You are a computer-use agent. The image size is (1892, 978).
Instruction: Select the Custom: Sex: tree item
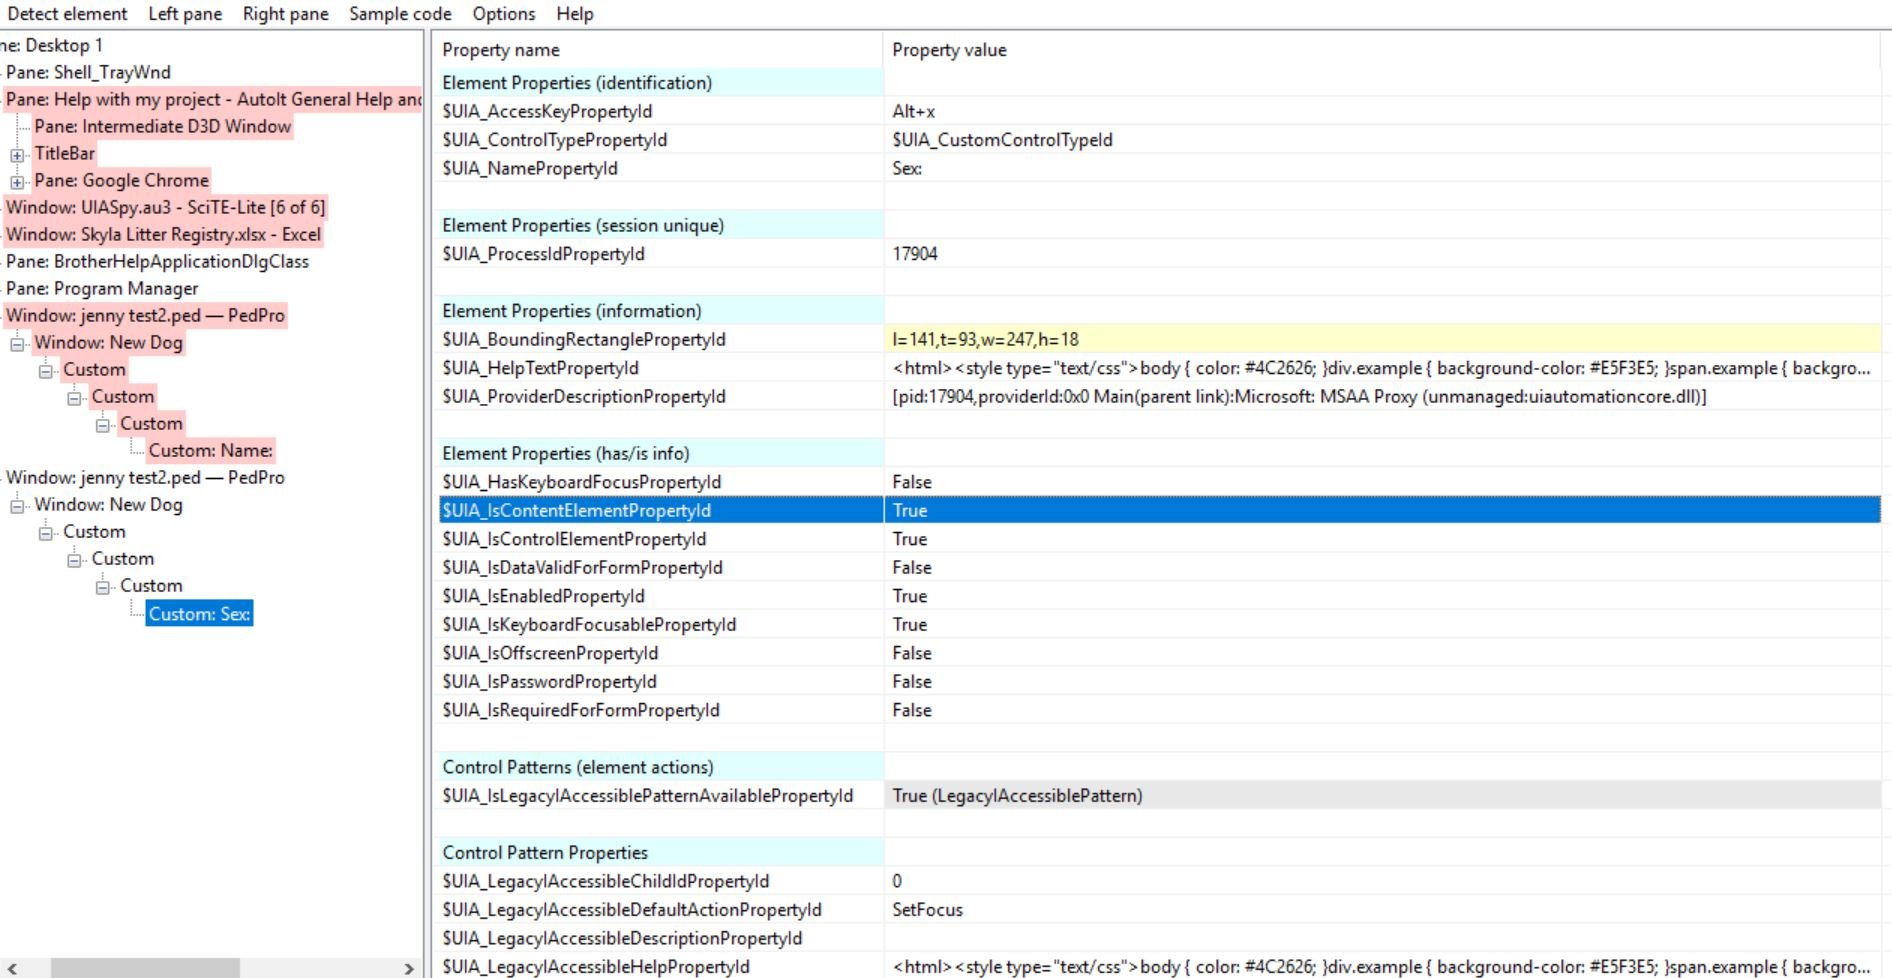199,613
